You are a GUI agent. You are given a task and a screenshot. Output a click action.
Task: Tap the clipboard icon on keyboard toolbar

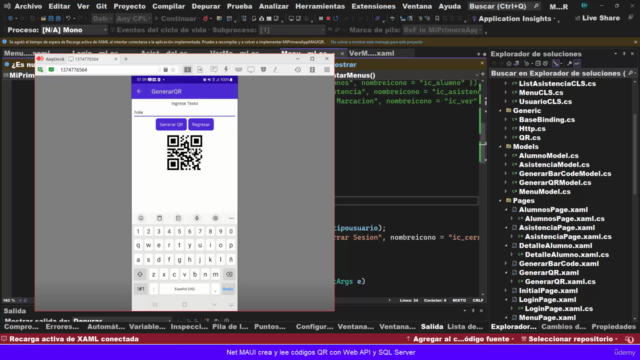click(160, 218)
